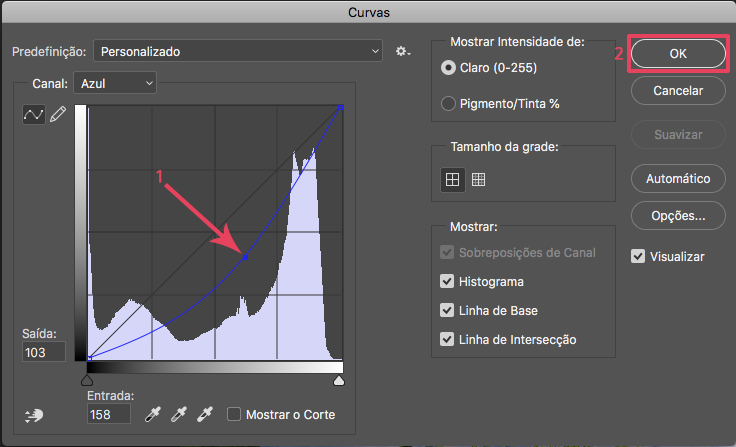Toggle the Linha de Base checkbox
The width and height of the screenshot is (736, 447).
click(x=447, y=310)
